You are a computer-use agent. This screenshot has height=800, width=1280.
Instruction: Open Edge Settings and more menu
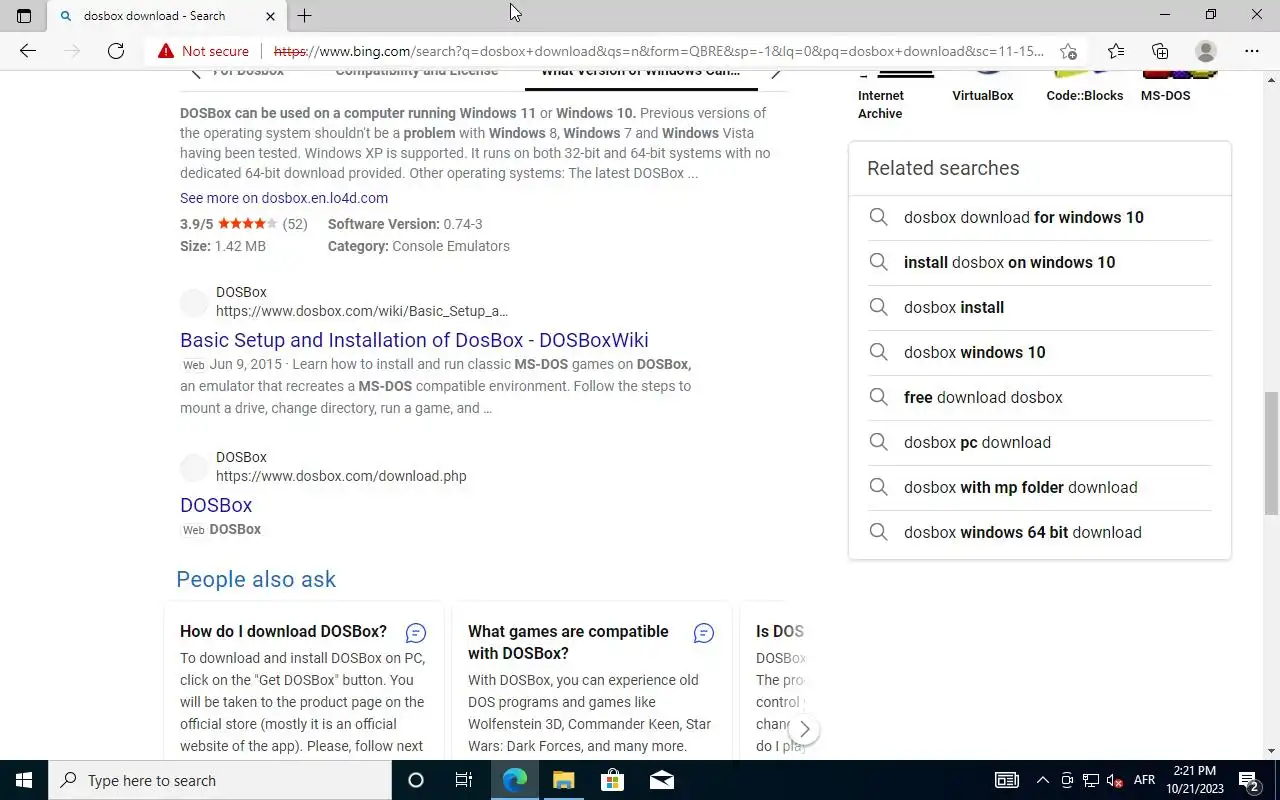(x=1252, y=51)
